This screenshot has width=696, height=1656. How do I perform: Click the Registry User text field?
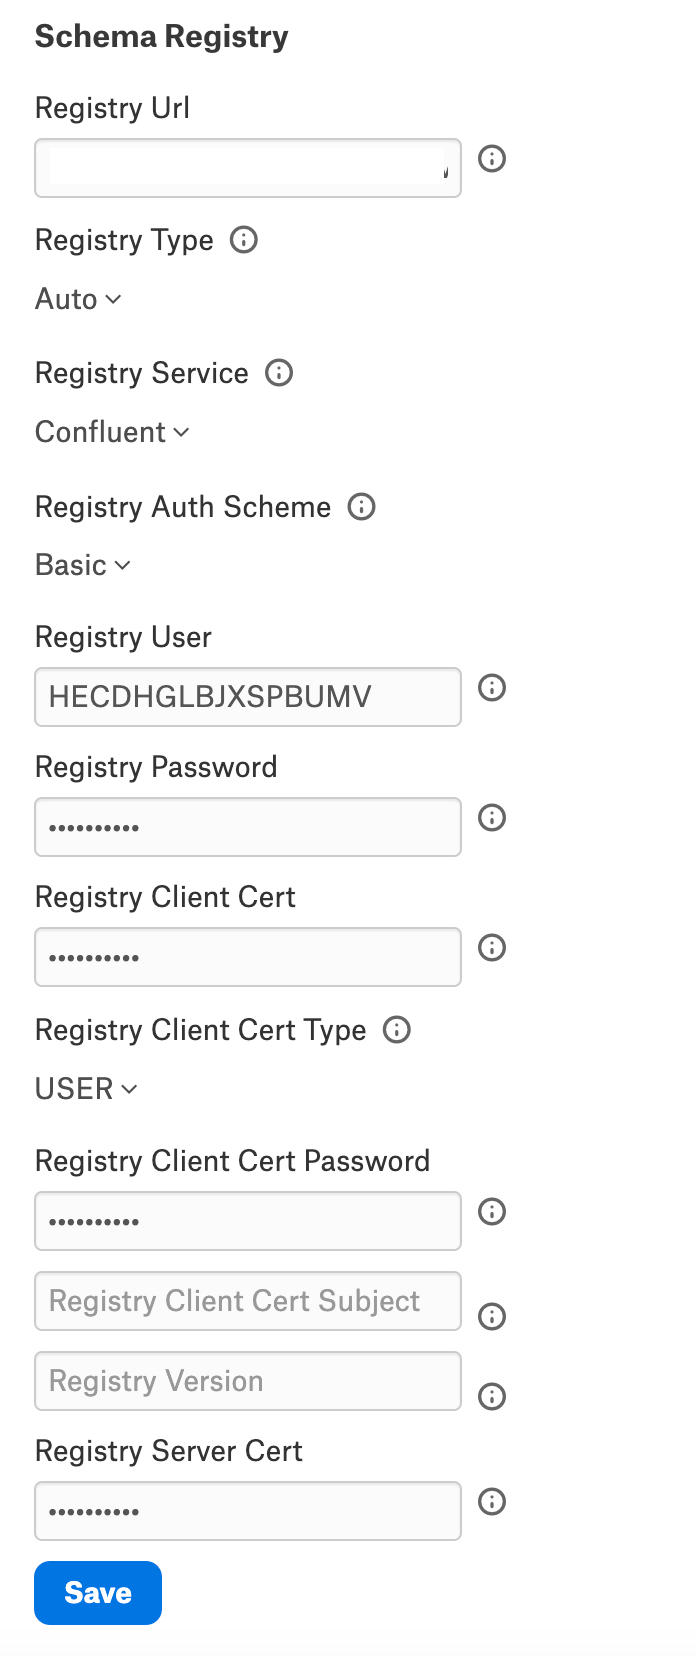coord(248,697)
